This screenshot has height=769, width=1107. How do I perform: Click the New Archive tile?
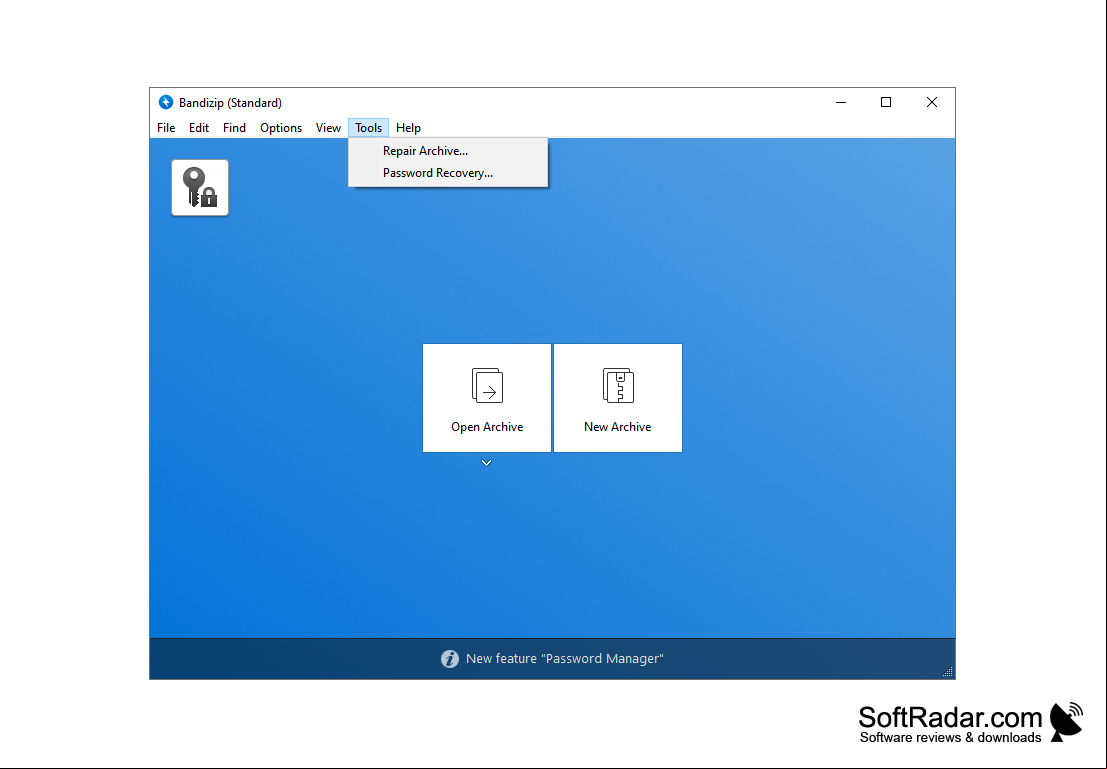[618, 398]
